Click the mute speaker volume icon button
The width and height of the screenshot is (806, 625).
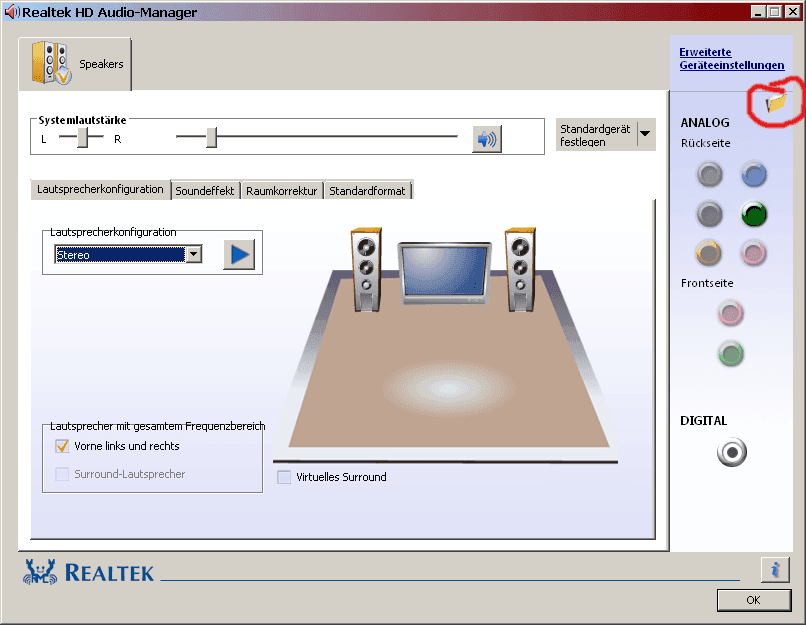click(x=487, y=139)
